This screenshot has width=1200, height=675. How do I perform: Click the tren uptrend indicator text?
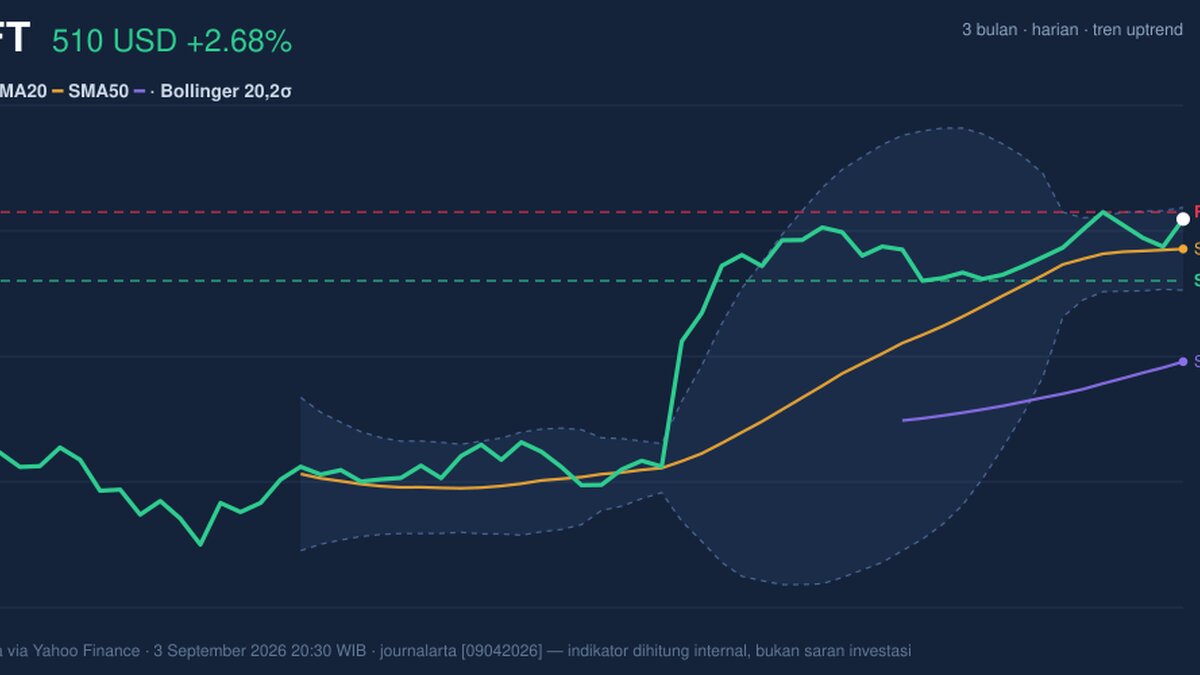coord(1137,30)
